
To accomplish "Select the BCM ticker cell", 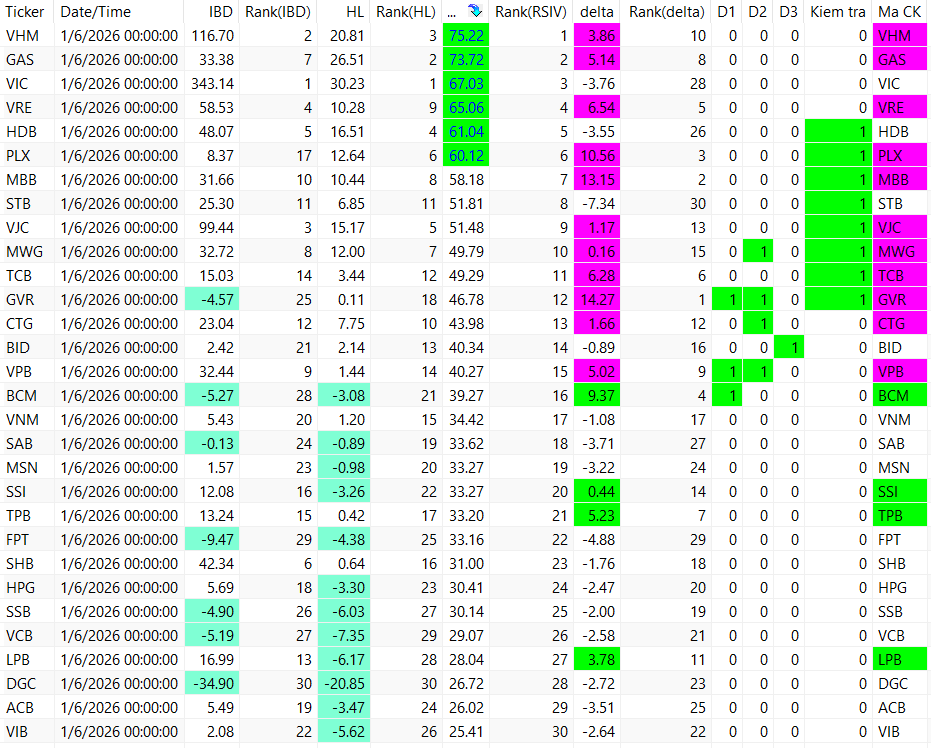I will click(x=27, y=396).
